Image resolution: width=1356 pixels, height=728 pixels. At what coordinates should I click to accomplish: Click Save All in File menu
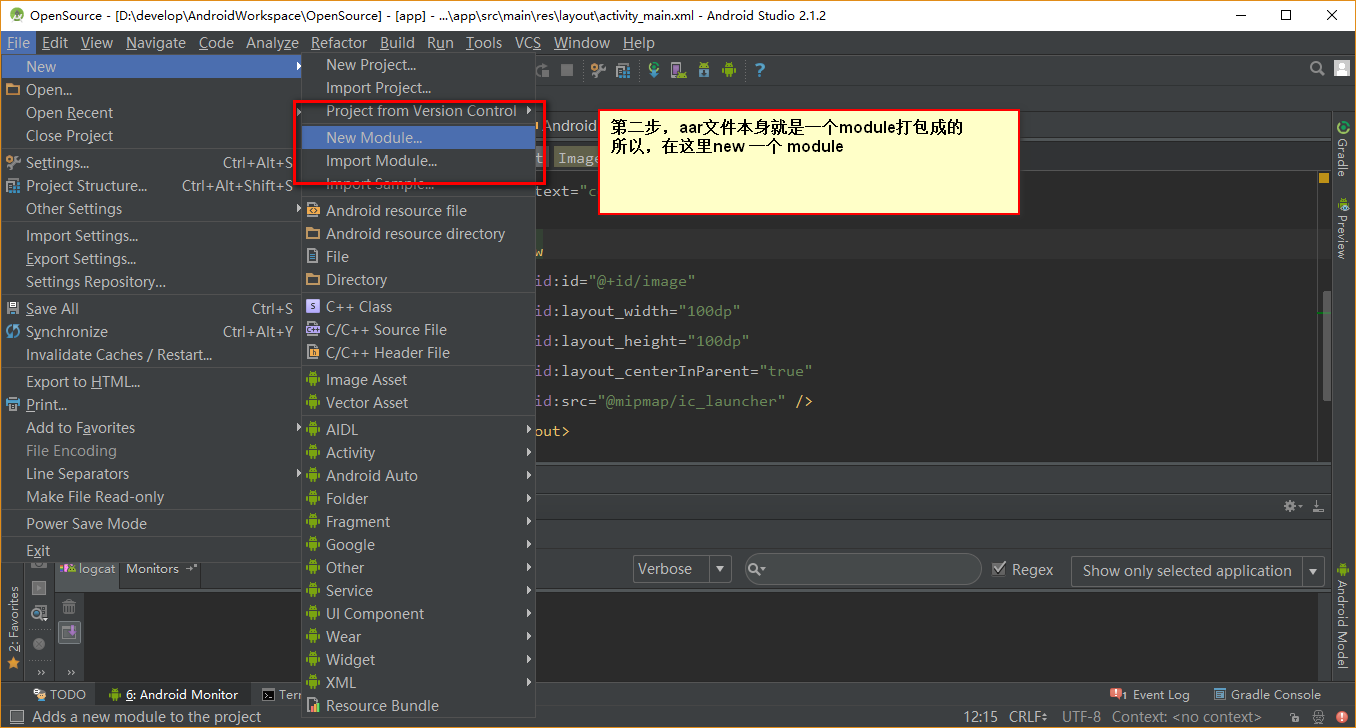click(x=150, y=309)
